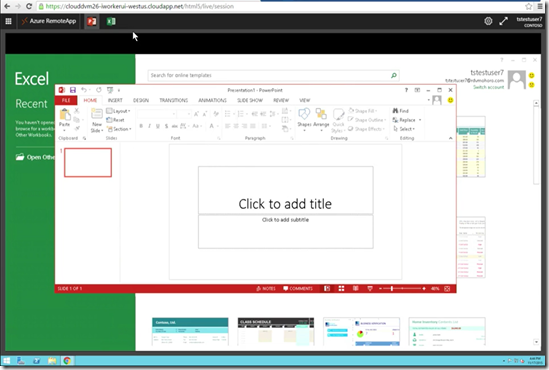Screen dimensions: 549x370
Task: Toggle RemoteApp full screen arrows
Action: click(503, 21)
